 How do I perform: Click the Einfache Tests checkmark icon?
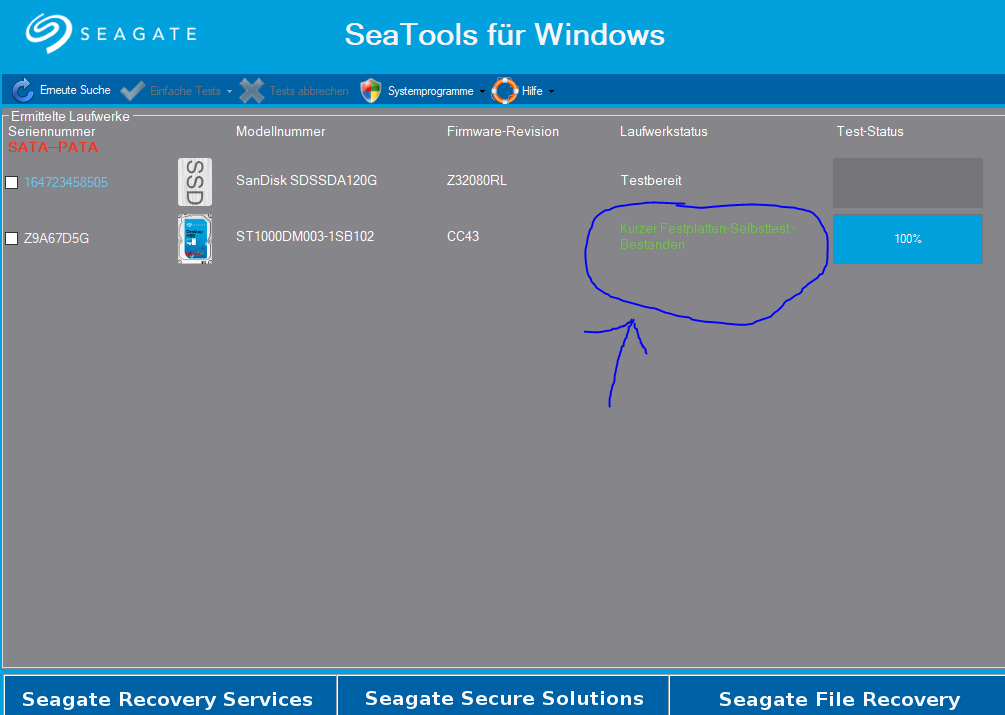click(132, 91)
